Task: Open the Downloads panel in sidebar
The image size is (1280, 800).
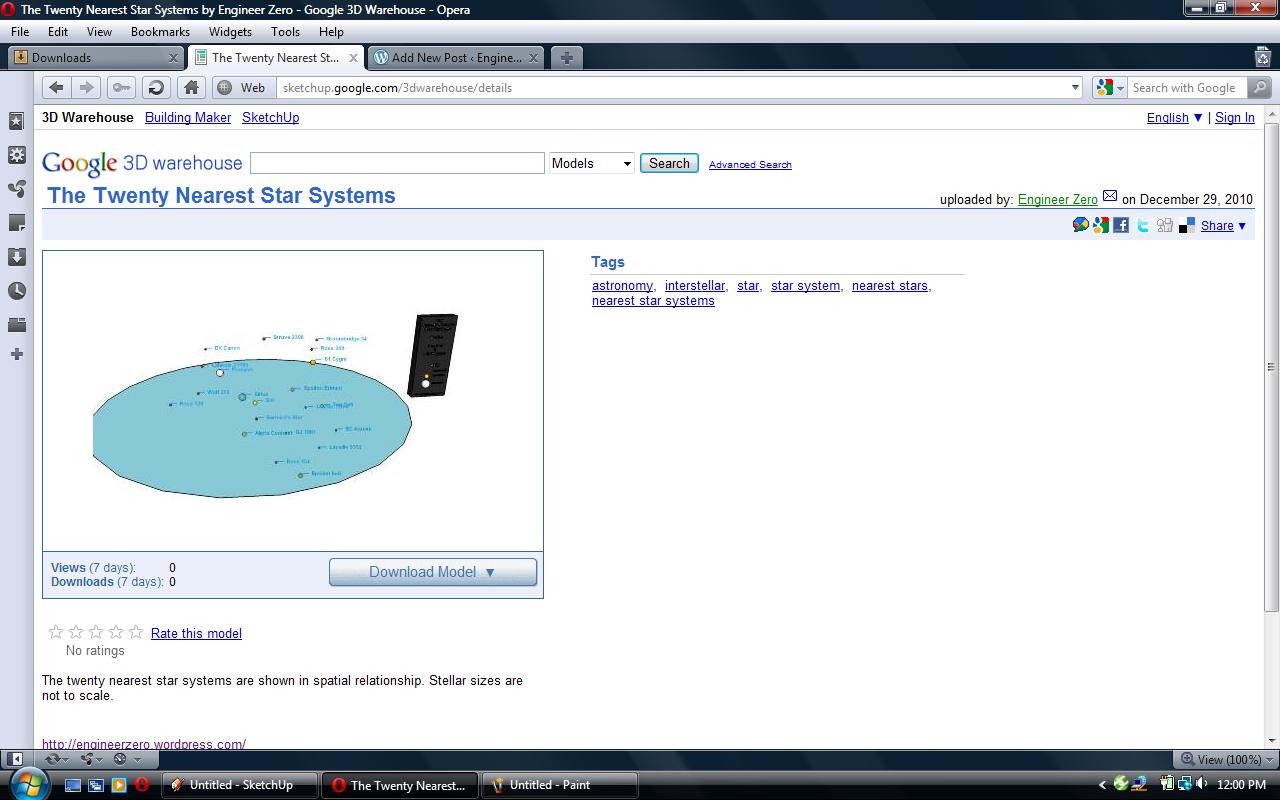Action: tap(16, 257)
